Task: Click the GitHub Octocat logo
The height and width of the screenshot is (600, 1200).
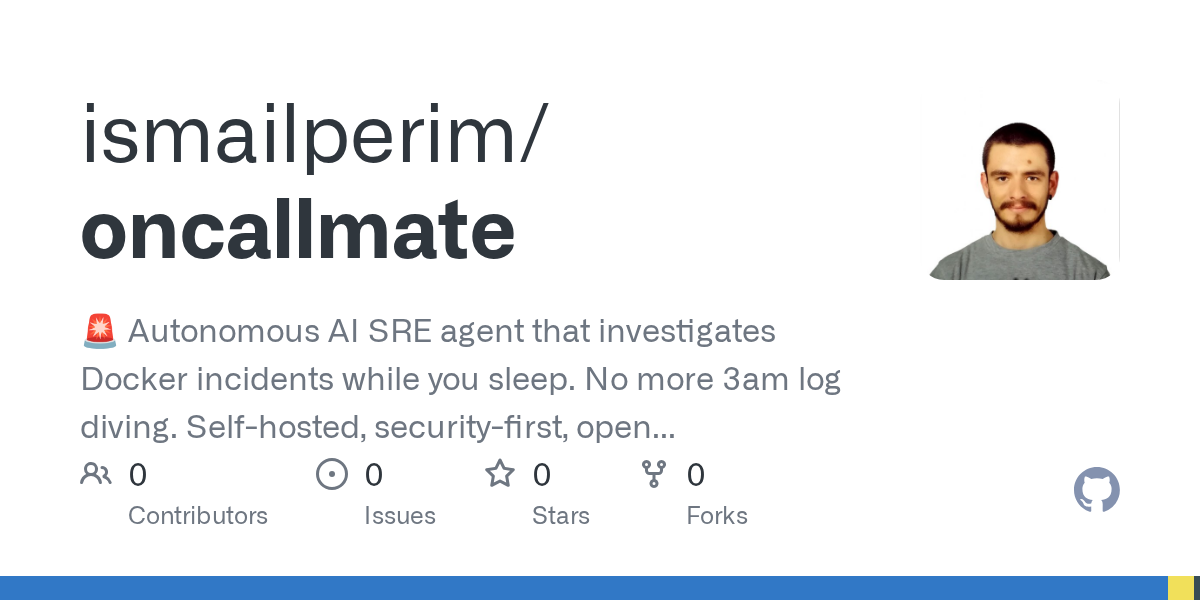Action: pyautogui.click(x=1096, y=490)
